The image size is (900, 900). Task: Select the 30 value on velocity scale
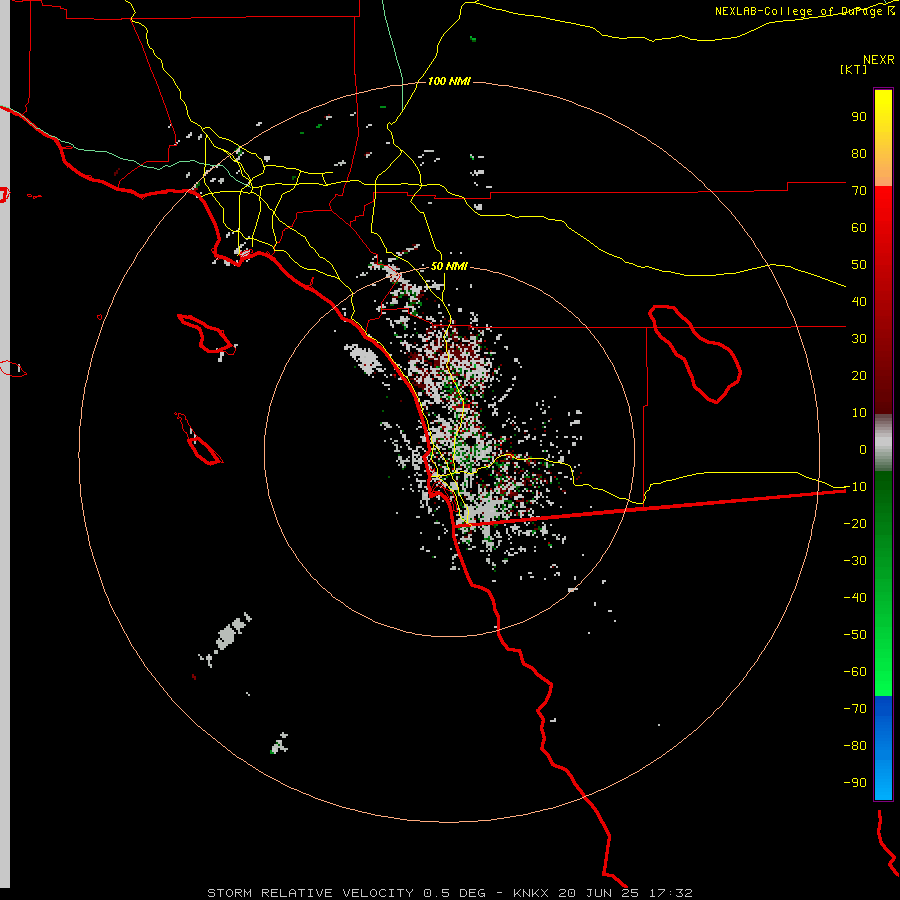click(859, 339)
